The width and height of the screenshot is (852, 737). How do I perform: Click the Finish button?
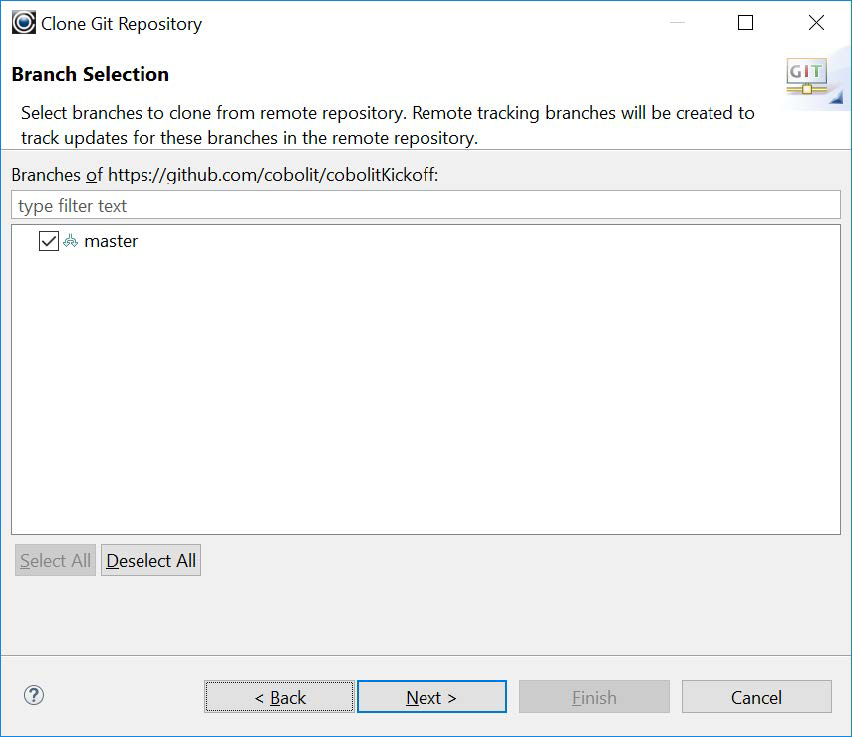tap(594, 697)
